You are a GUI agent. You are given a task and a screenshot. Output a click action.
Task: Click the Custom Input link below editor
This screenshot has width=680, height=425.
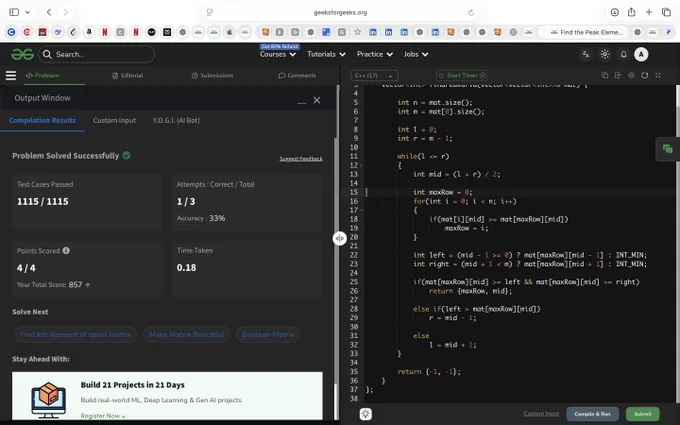click(541, 414)
